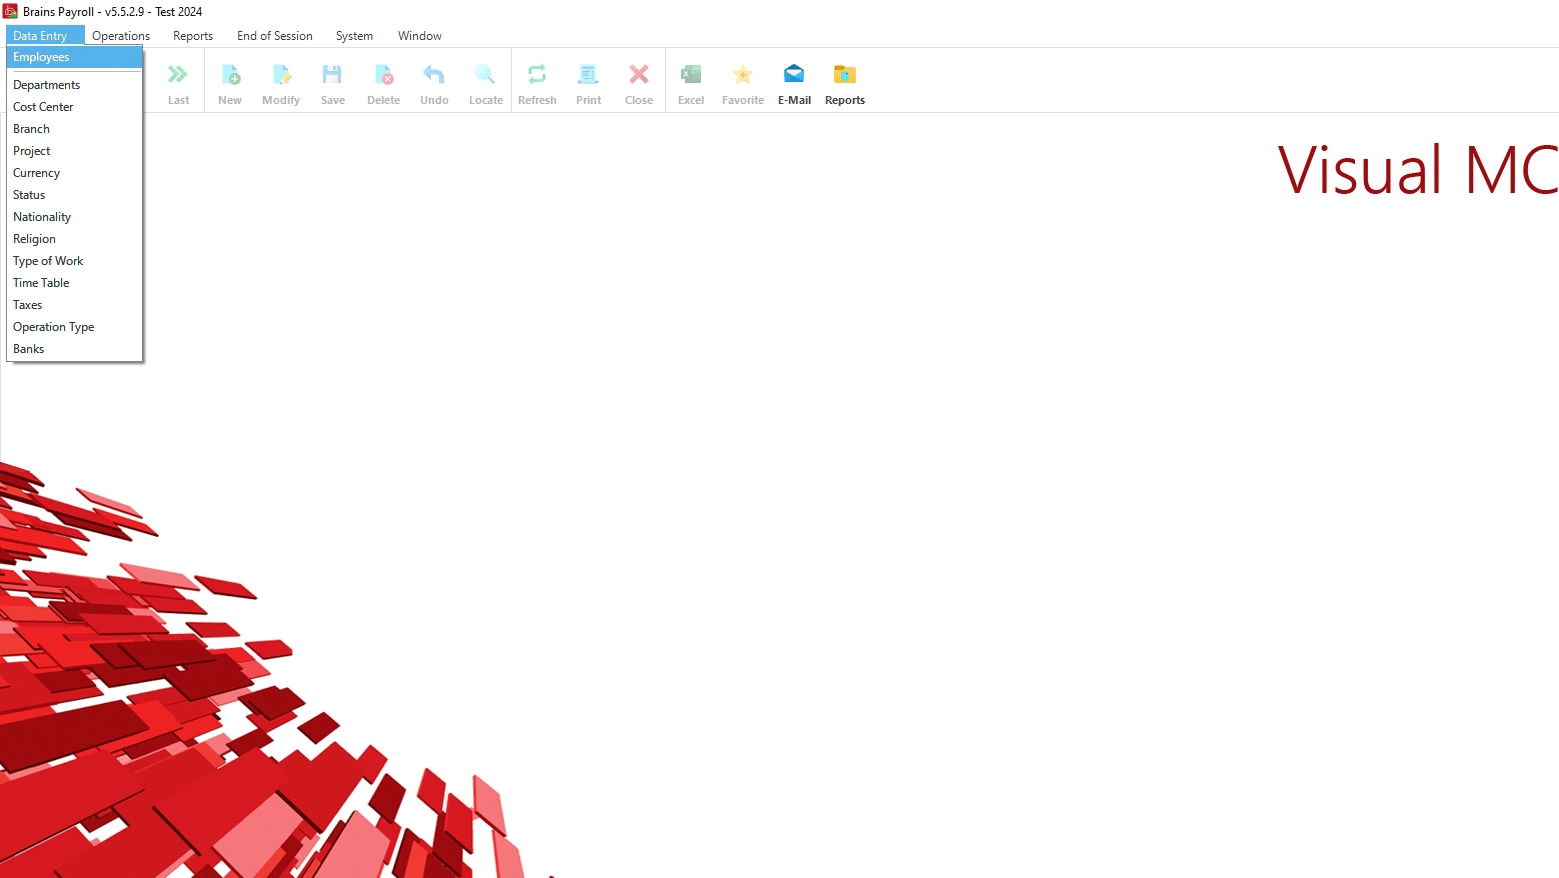
Task: Open Type of Work menu entry
Action: coord(74,261)
